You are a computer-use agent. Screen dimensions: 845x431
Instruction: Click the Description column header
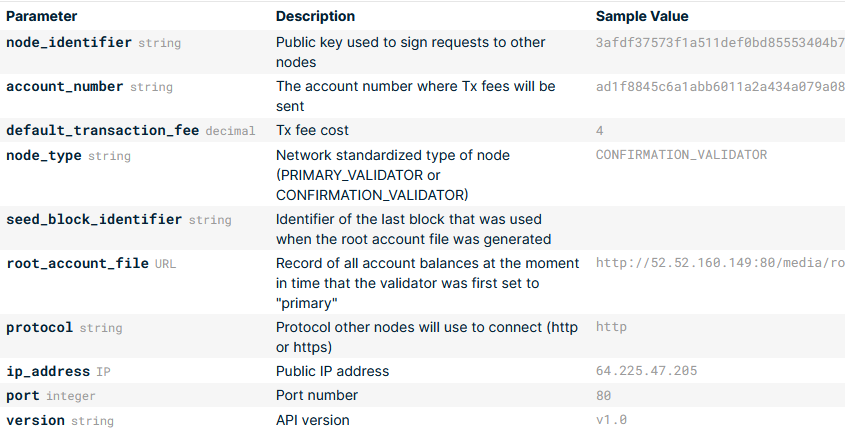point(315,17)
